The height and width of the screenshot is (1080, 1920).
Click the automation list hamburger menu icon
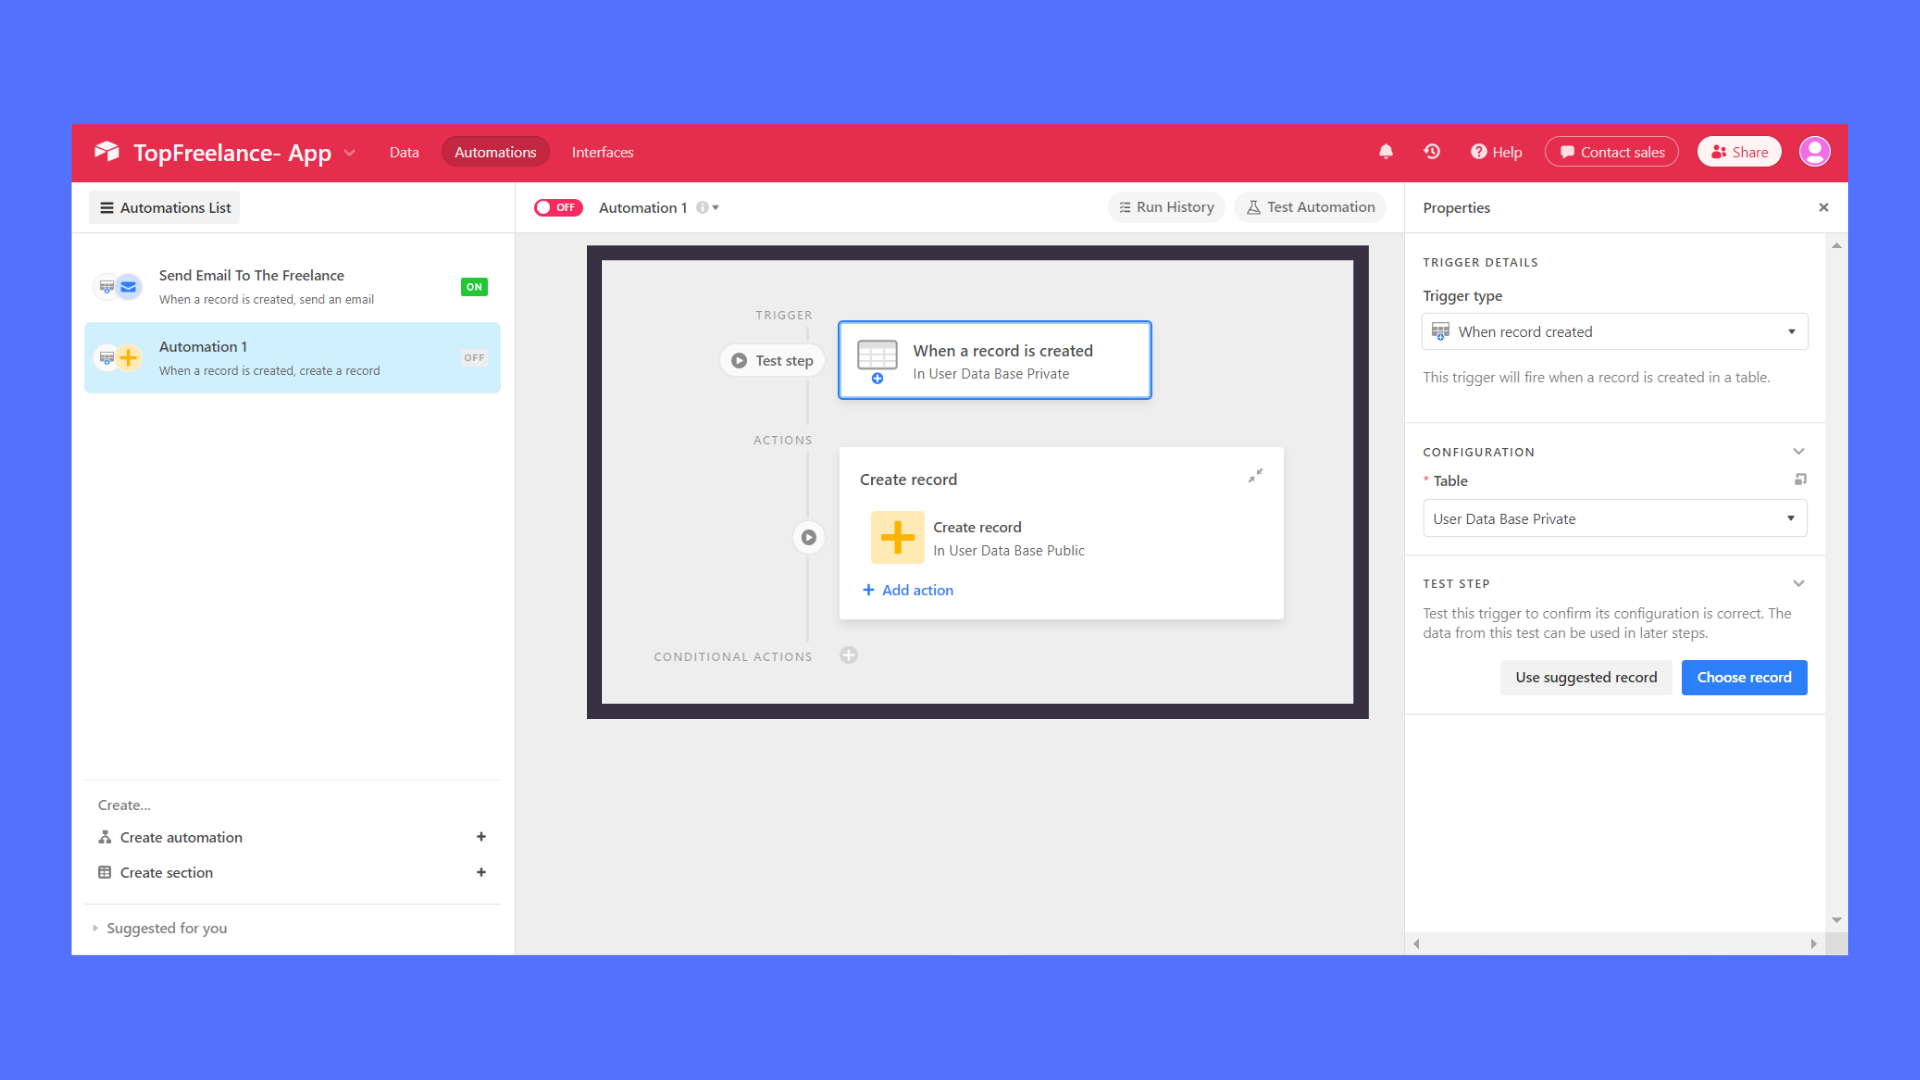pos(107,207)
